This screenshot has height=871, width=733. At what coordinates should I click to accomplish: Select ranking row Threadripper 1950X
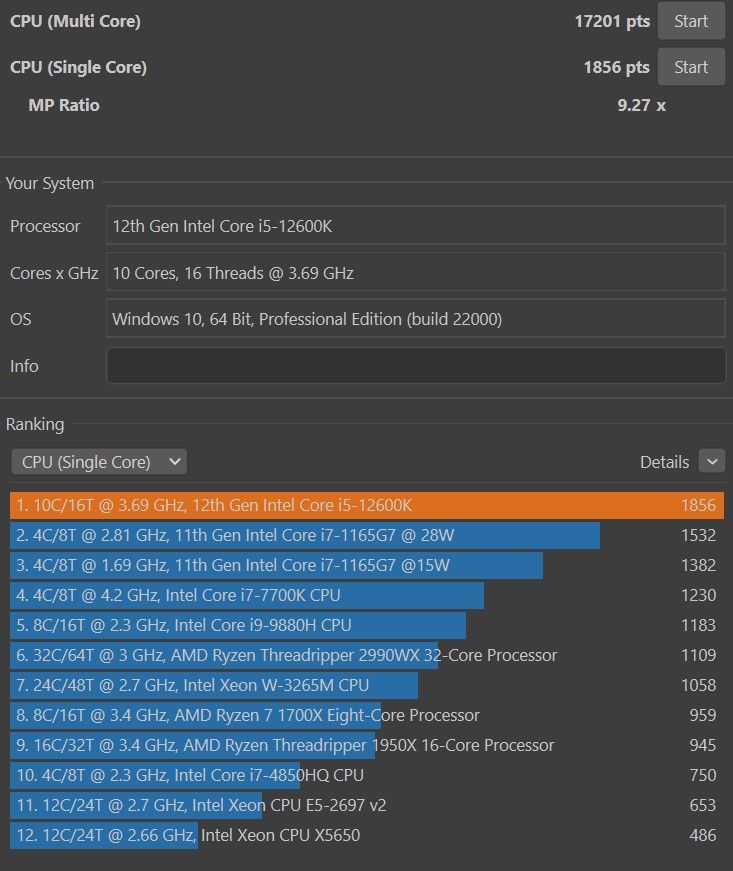tap(366, 745)
